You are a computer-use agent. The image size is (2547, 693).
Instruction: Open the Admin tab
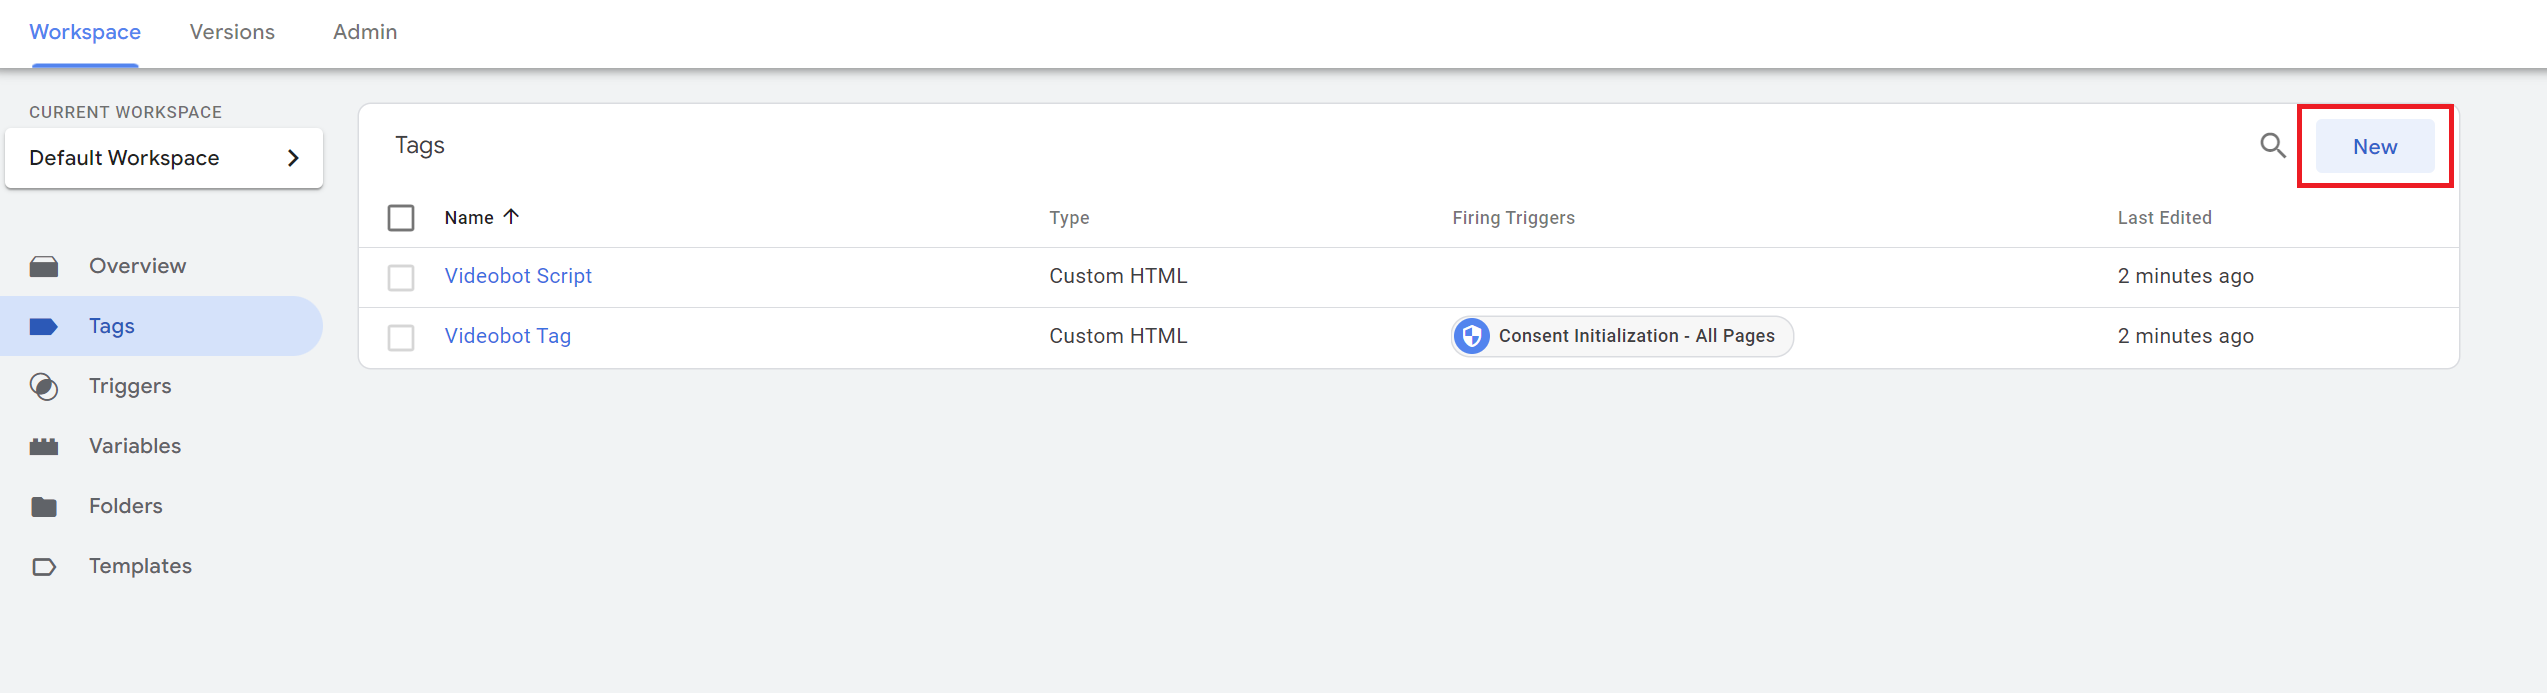(365, 32)
